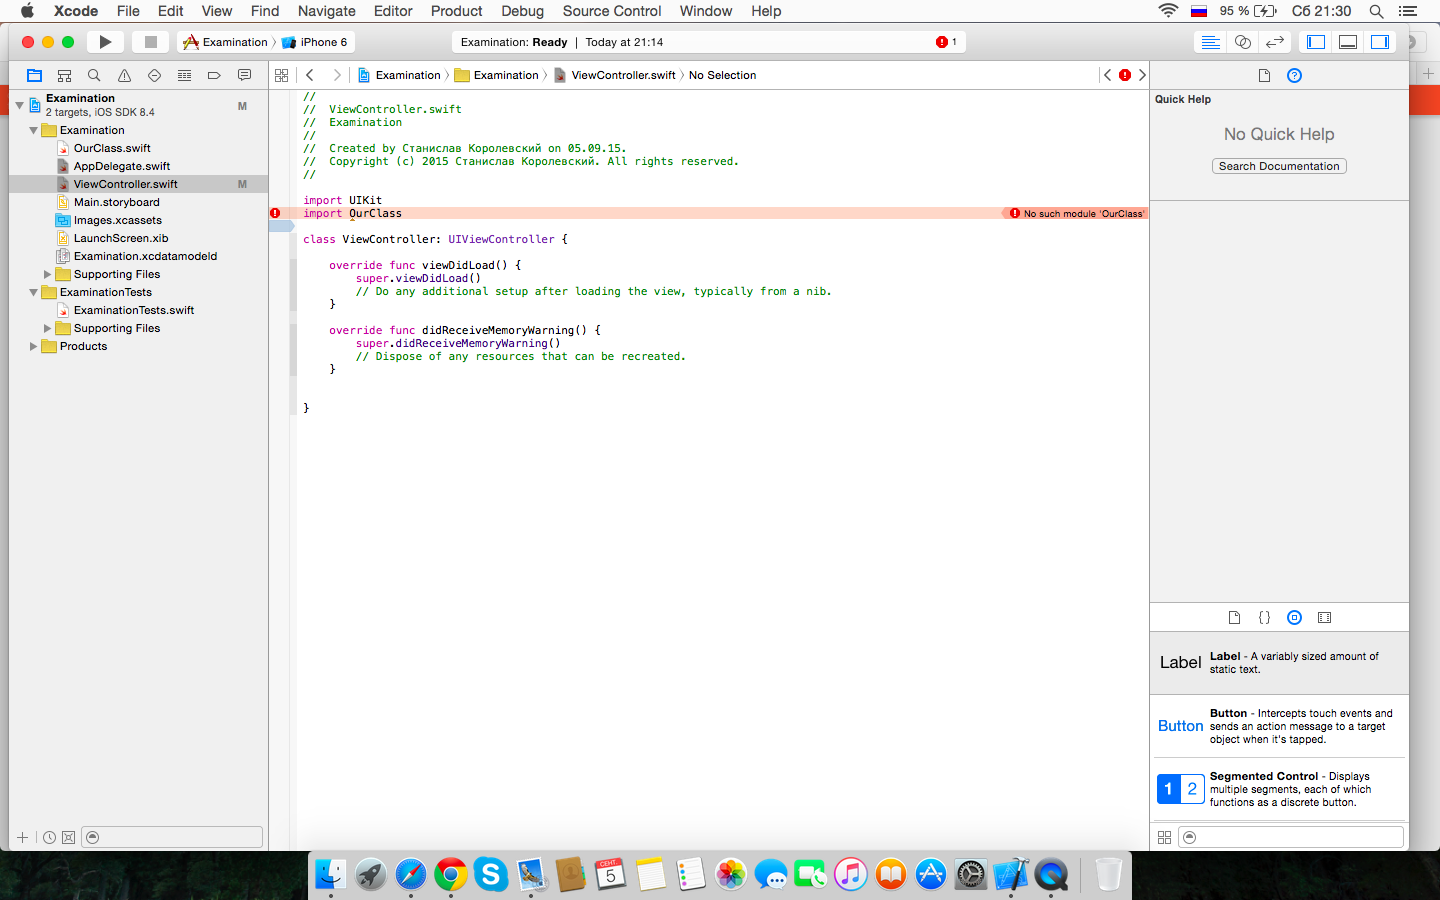Switch to the Assistant editor

point(1242,42)
